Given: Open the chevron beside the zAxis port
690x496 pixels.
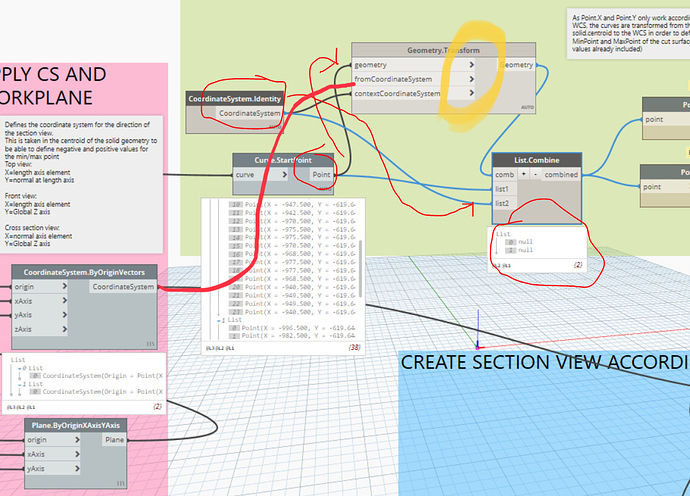Looking at the screenshot, I should pos(64,329).
